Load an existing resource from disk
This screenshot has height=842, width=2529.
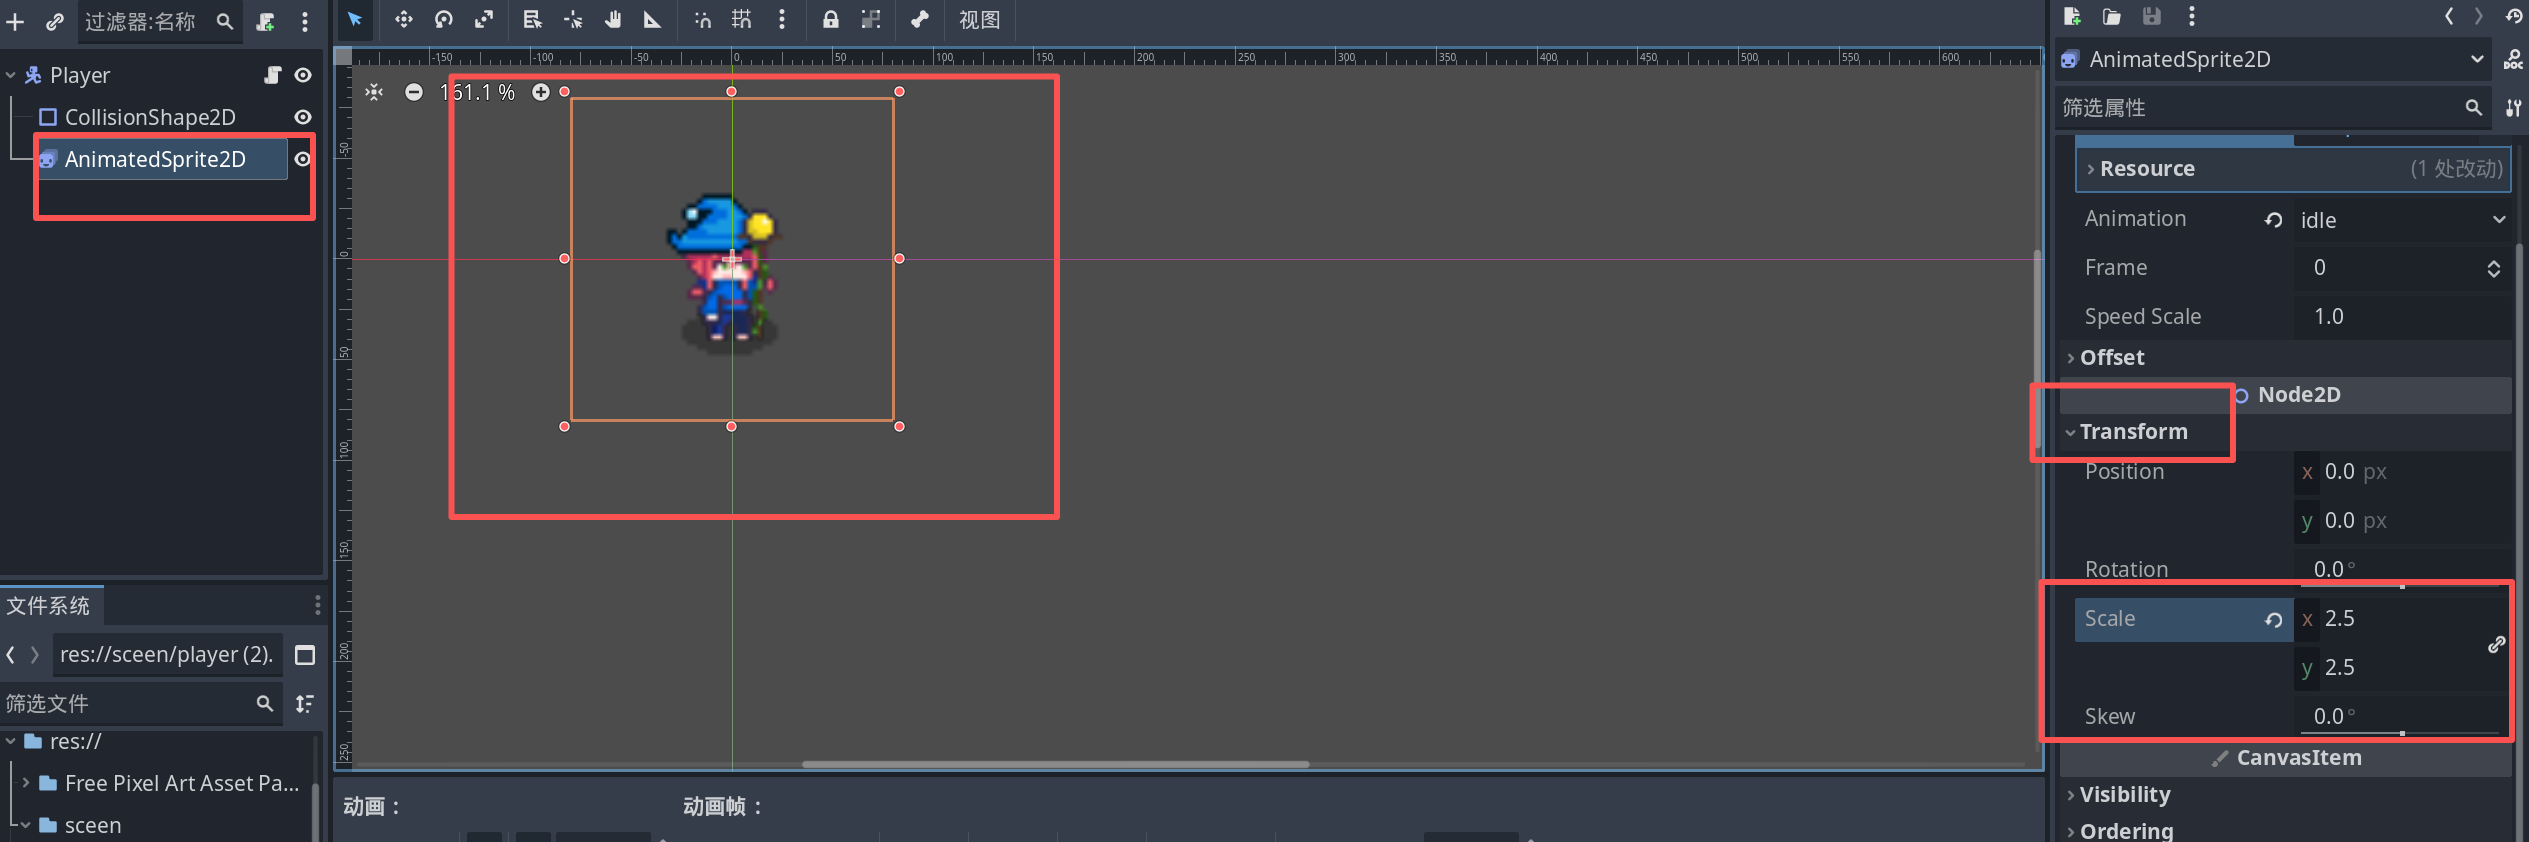click(2112, 16)
